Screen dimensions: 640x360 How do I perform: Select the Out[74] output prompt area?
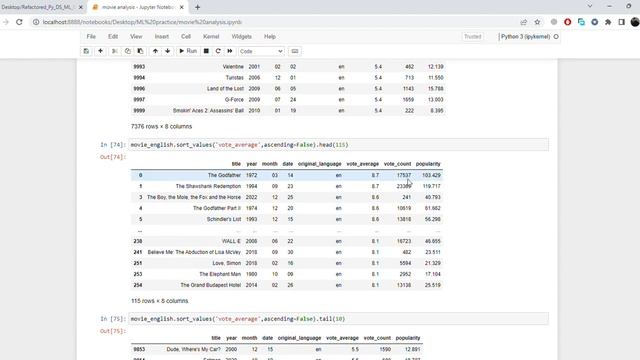pos(113,157)
